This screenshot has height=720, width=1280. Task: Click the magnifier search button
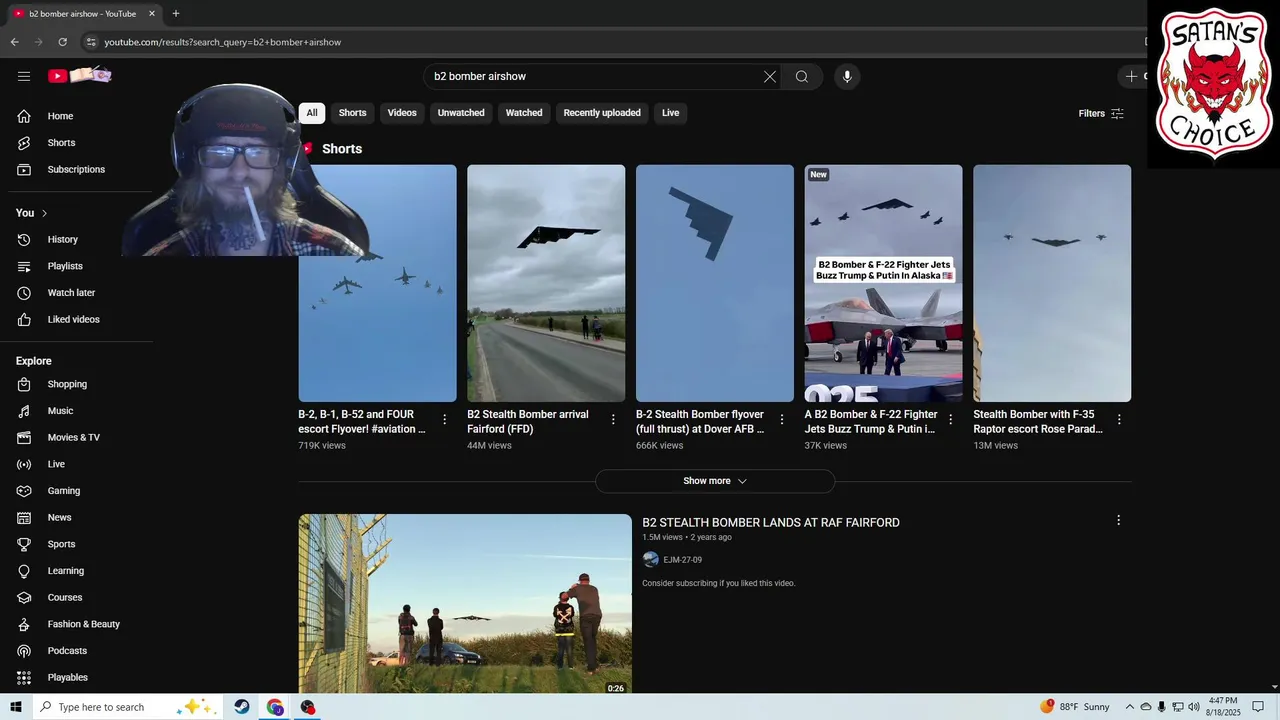(802, 77)
